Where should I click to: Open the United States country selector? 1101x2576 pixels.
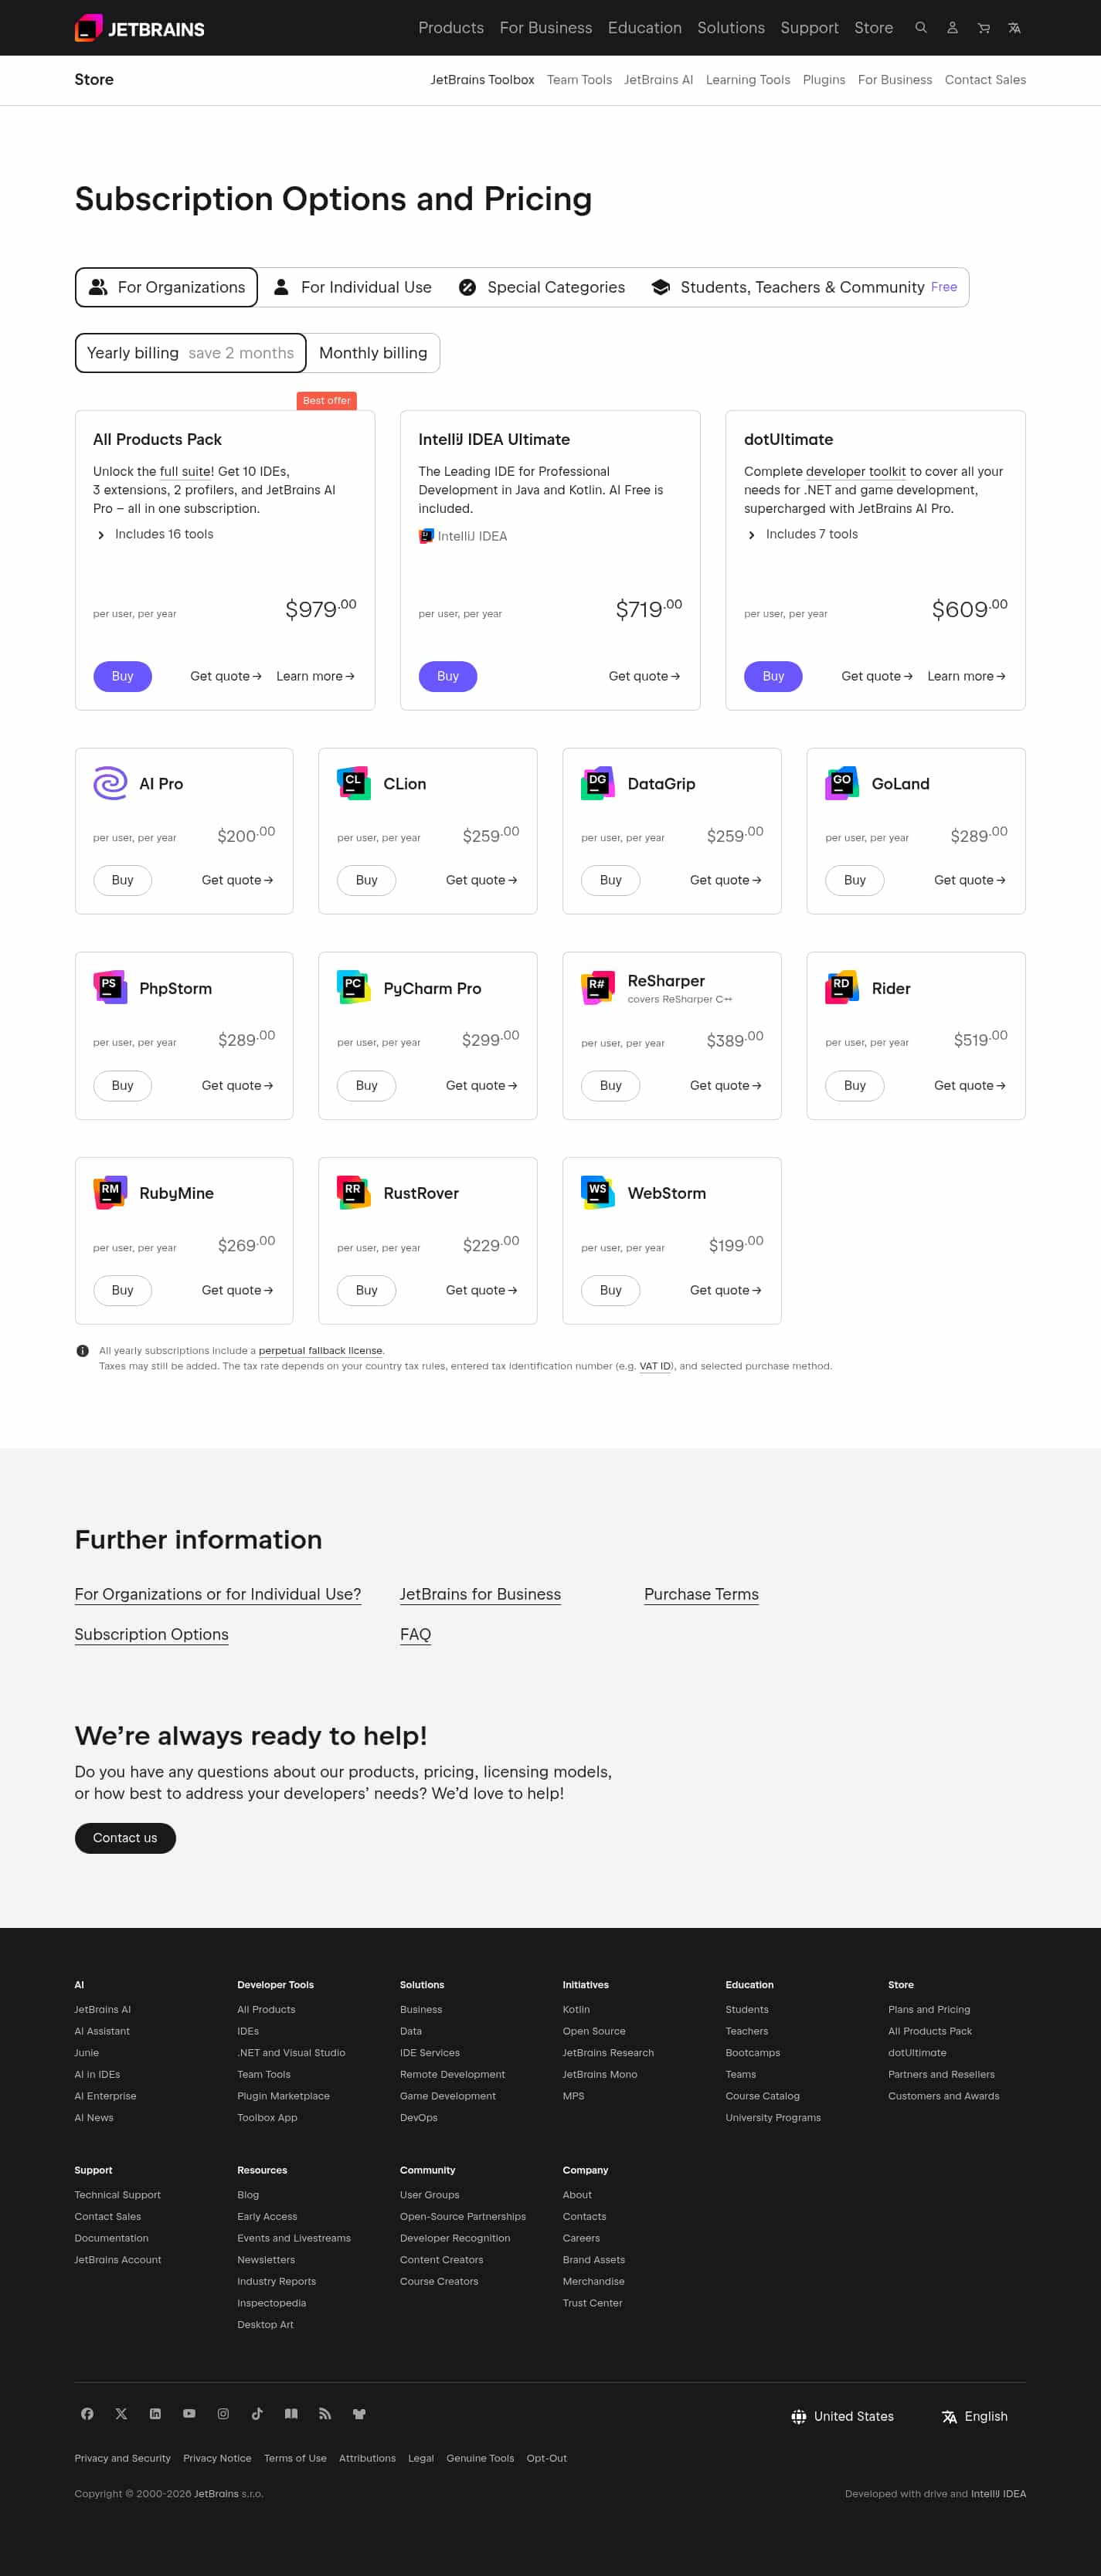pos(843,2416)
